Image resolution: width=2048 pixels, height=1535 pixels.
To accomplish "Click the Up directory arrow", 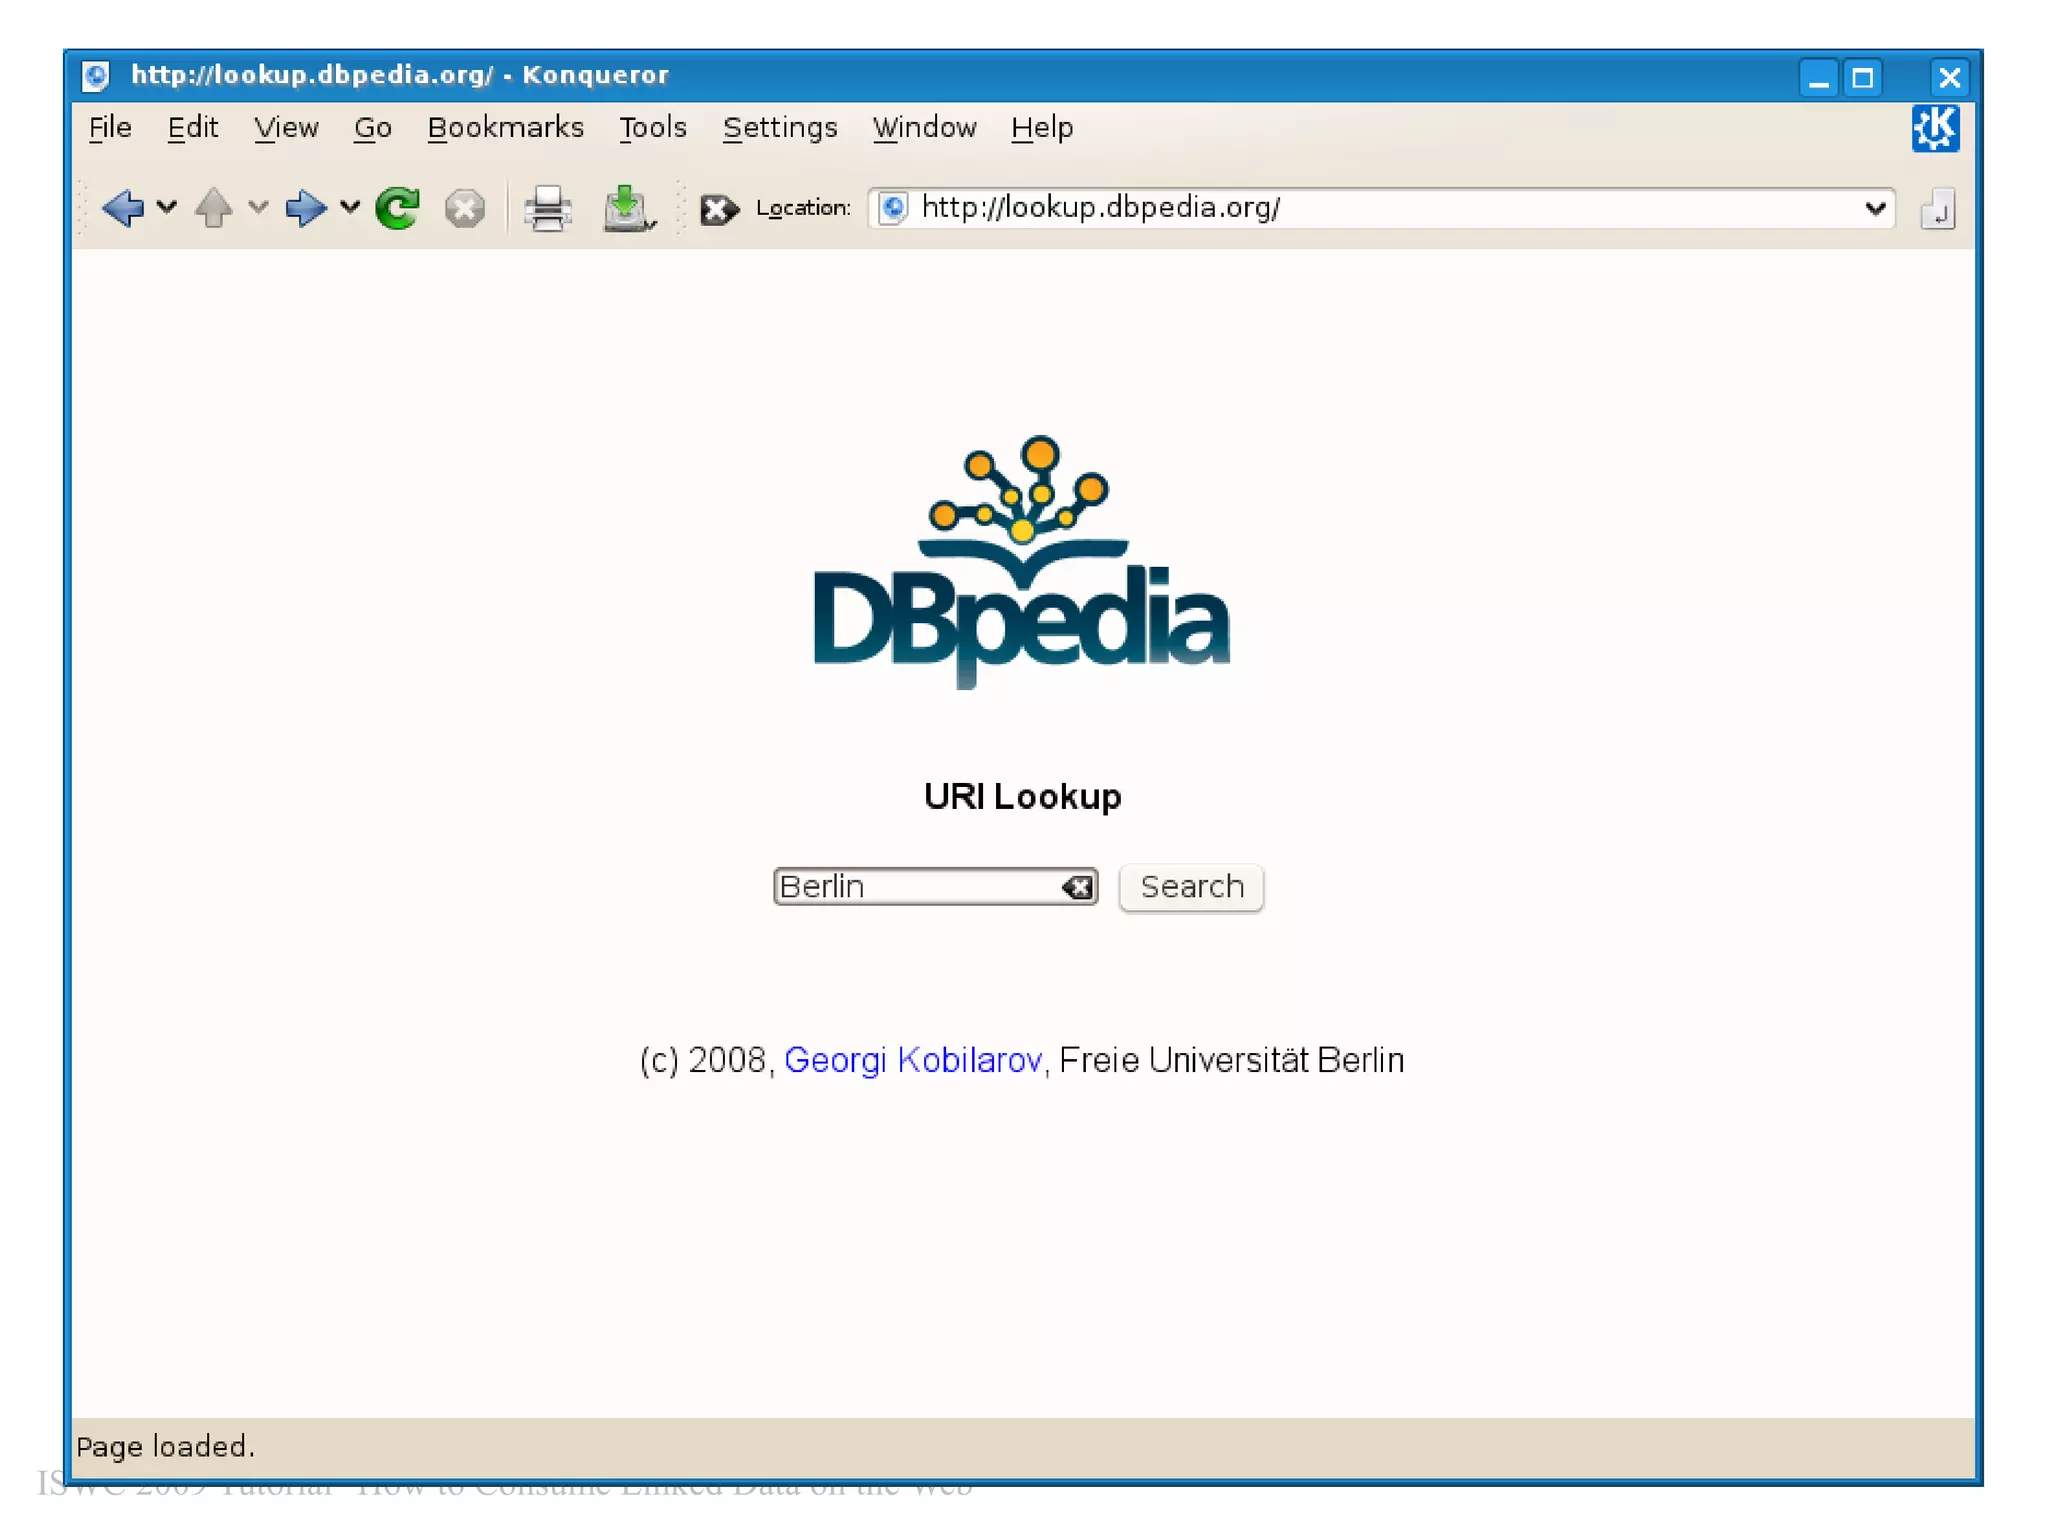I will pyautogui.click(x=213, y=208).
